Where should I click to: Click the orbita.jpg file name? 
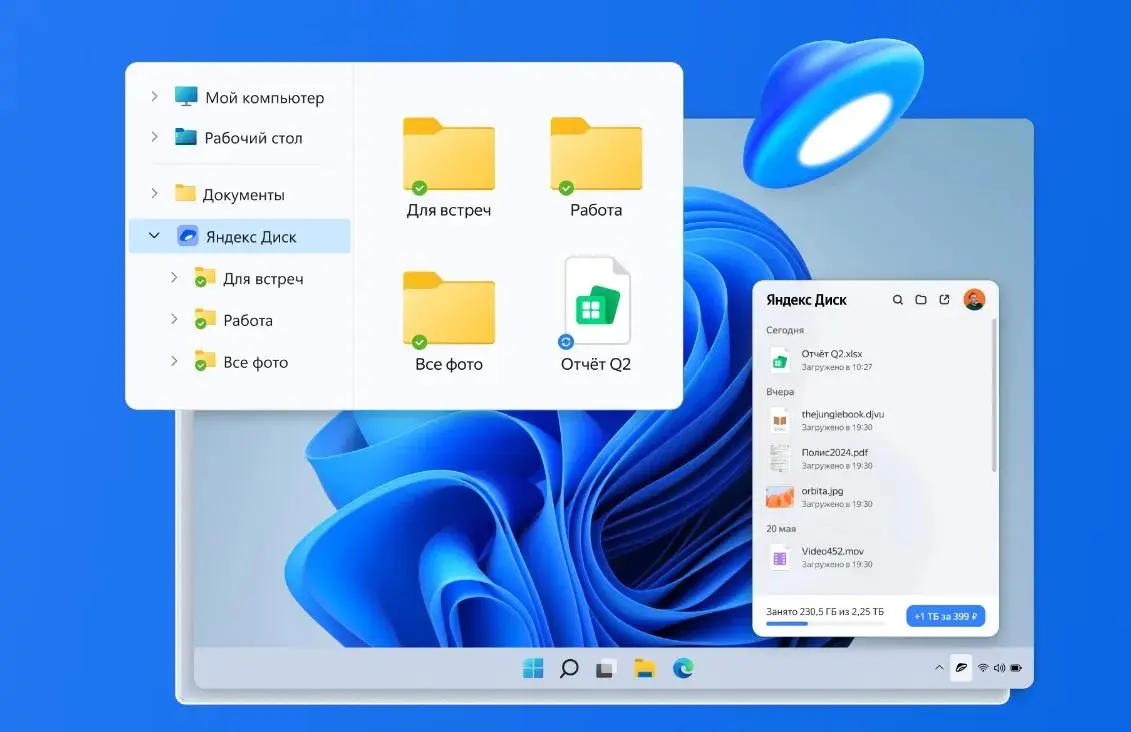coord(822,490)
